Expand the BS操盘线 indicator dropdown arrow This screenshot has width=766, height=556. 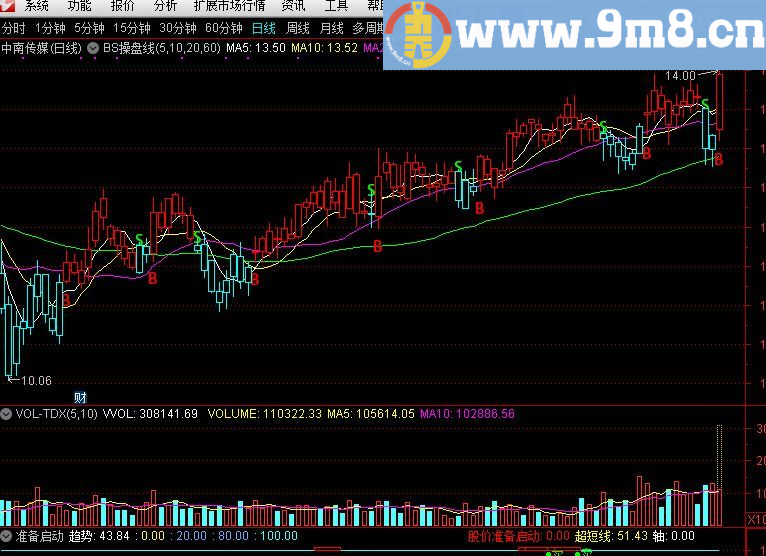(93, 48)
